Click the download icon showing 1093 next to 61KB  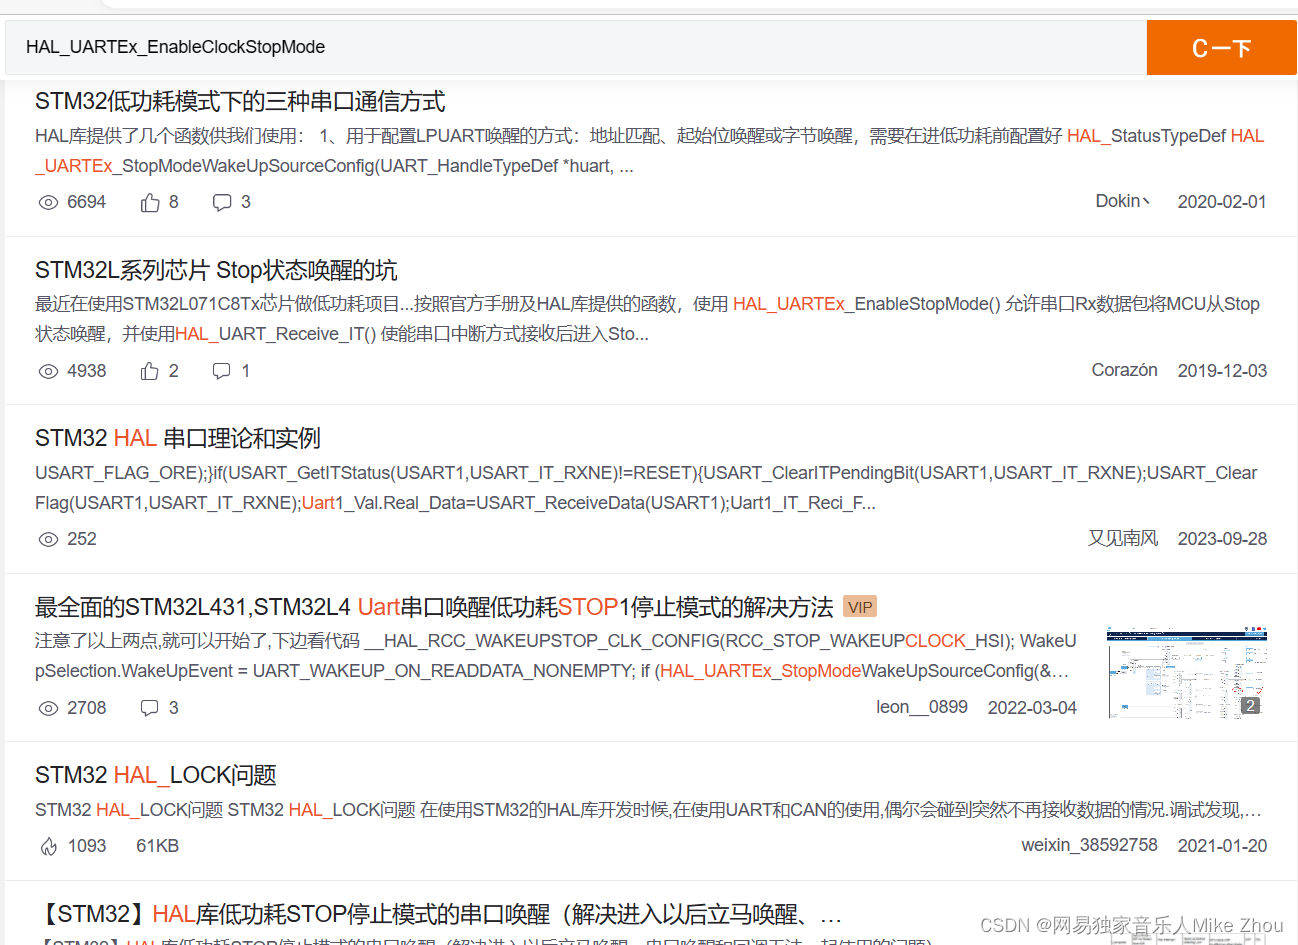pyautogui.click(x=50, y=846)
